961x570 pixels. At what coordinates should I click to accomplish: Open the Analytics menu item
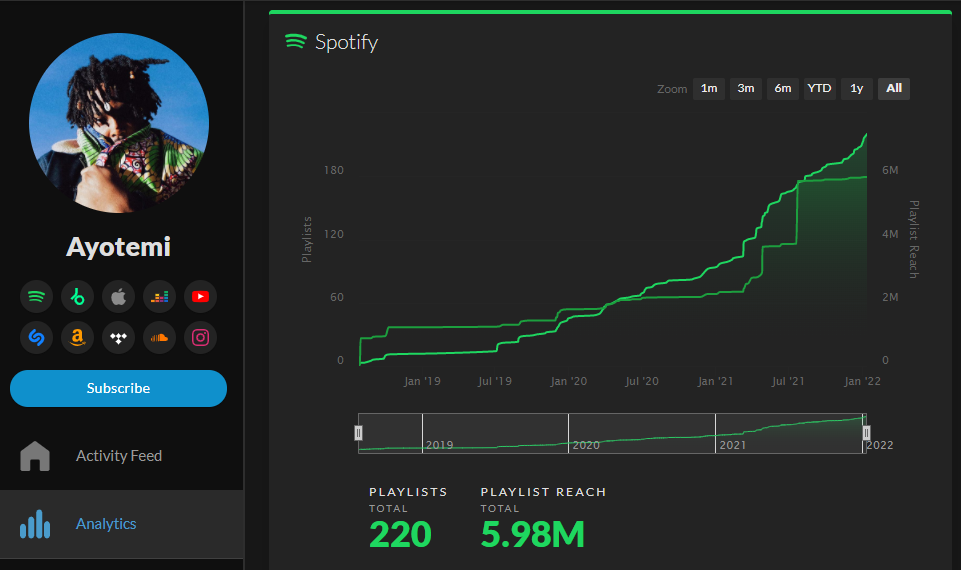[122, 524]
